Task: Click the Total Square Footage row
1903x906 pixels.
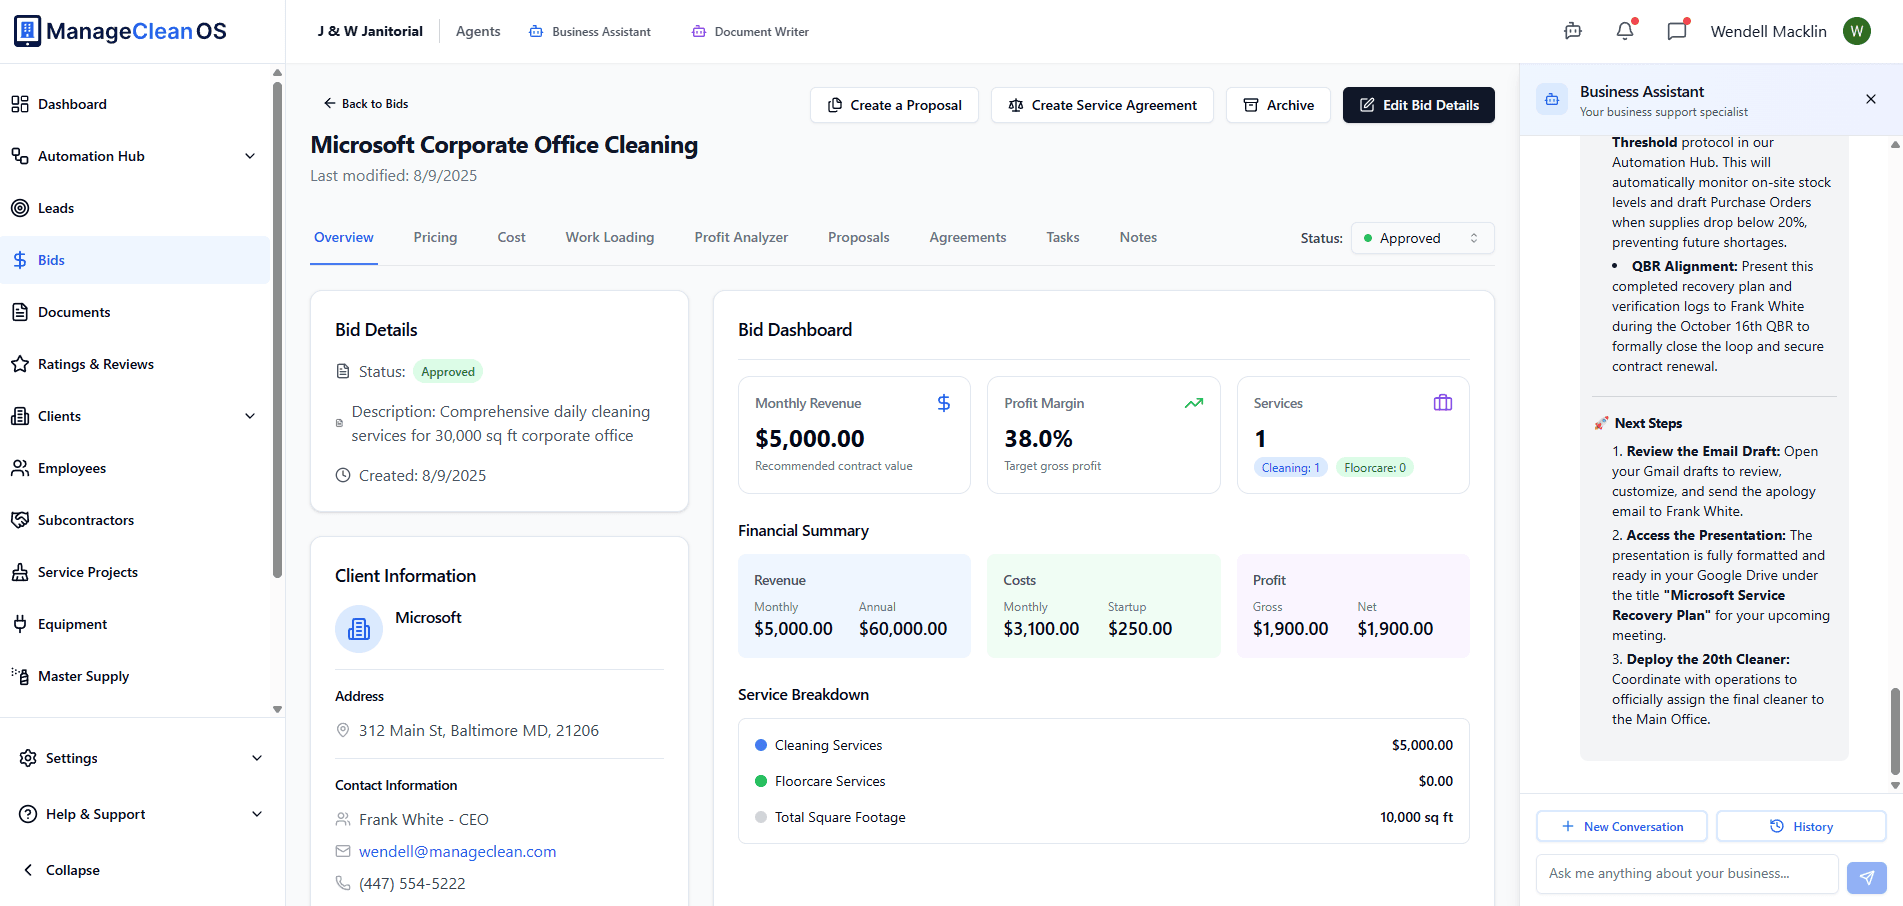Action: click(1104, 817)
